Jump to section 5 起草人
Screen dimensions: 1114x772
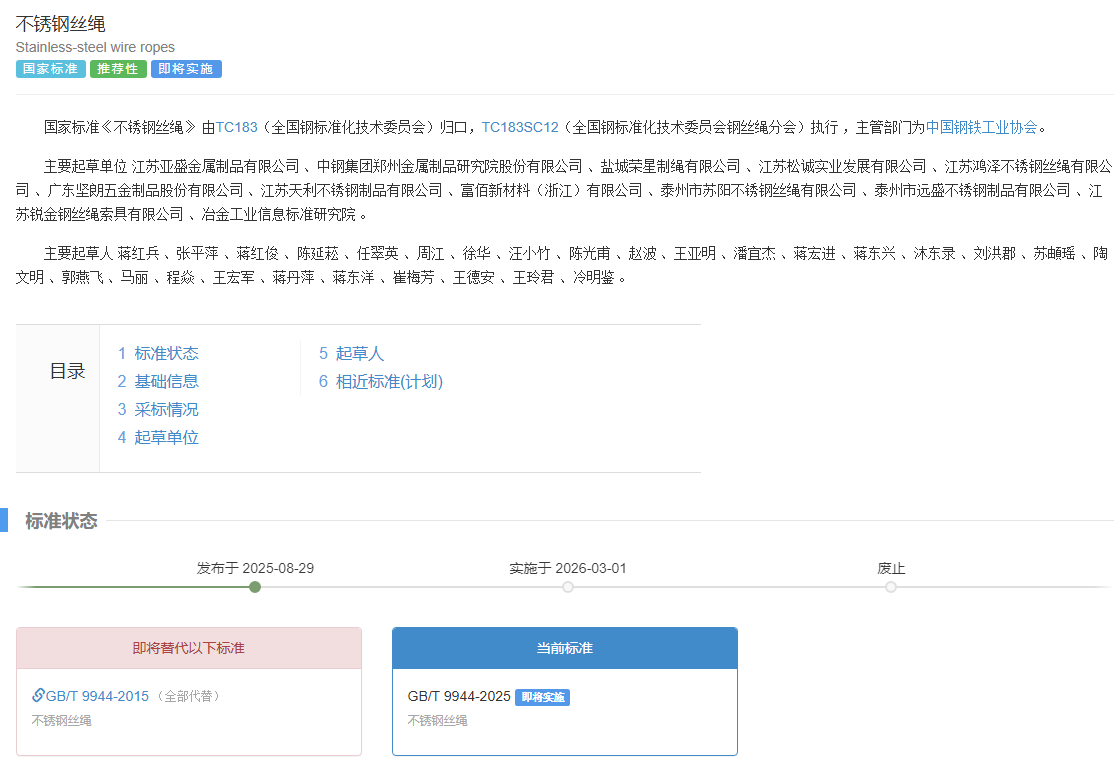[351, 353]
